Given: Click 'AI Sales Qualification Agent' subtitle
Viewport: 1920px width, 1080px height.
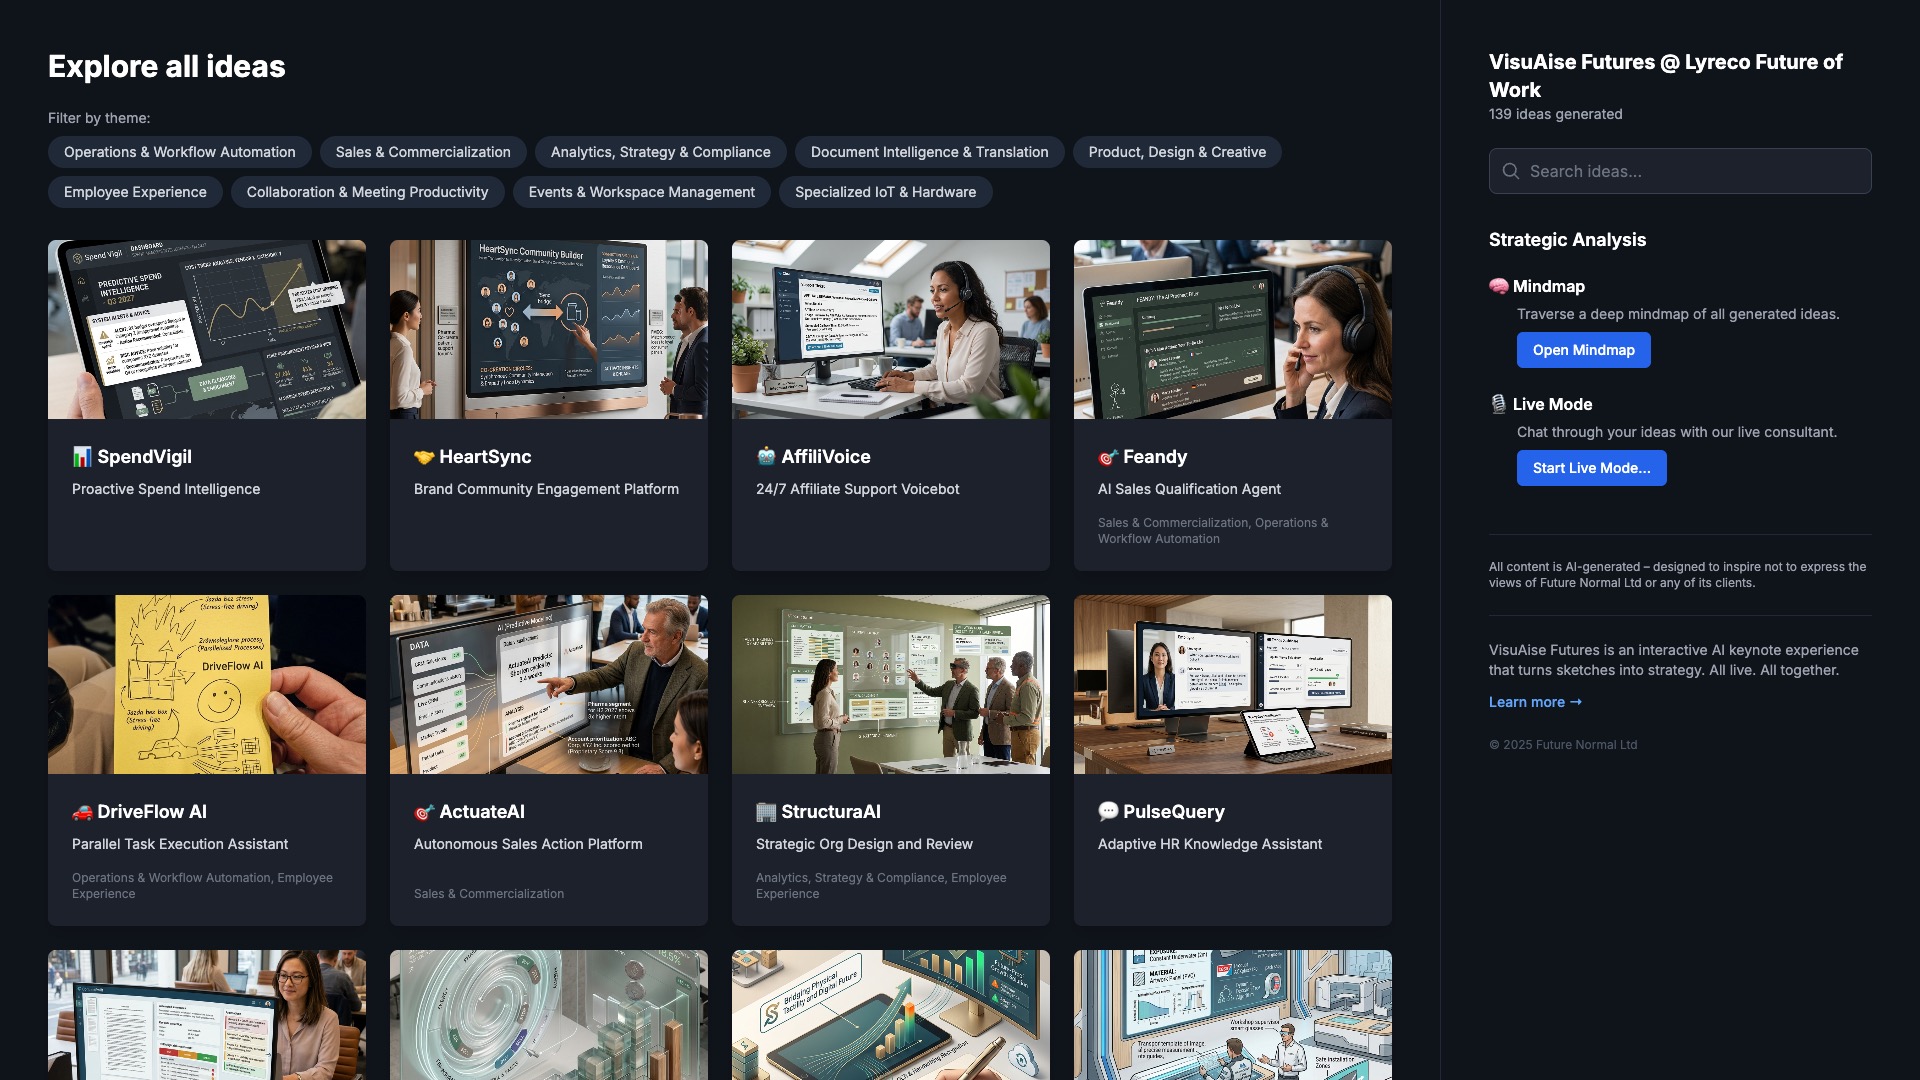Looking at the screenshot, I should coord(1189,489).
